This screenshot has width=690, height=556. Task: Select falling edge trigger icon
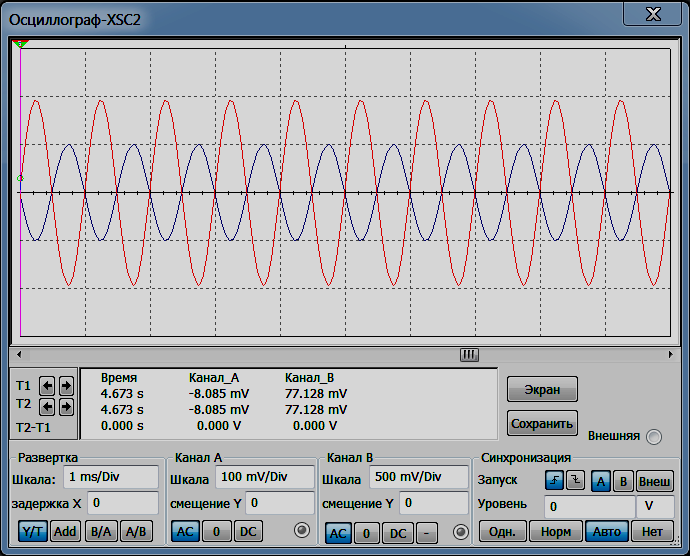pyautogui.click(x=576, y=480)
